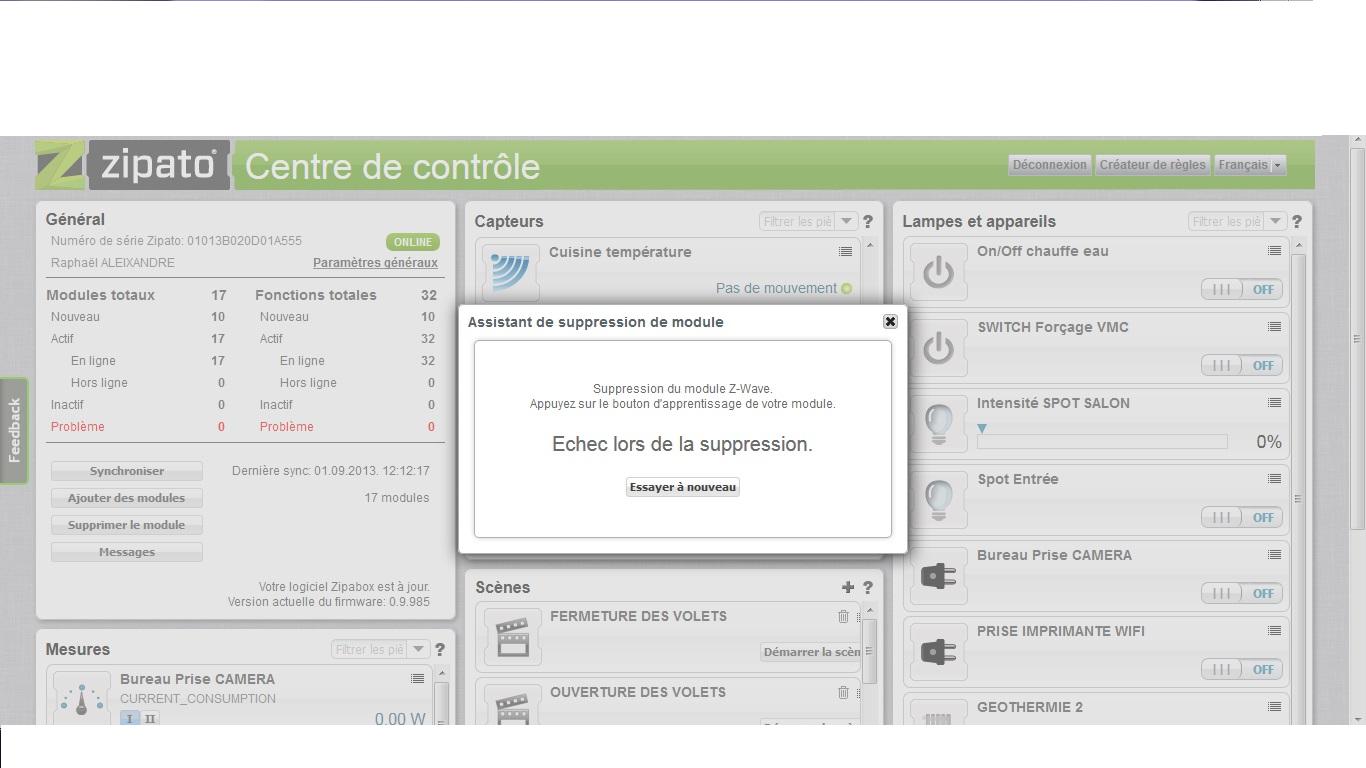The width and height of the screenshot is (1366, 768).
Task: Click the Mesures filter input field
Action: coord(369,650)
